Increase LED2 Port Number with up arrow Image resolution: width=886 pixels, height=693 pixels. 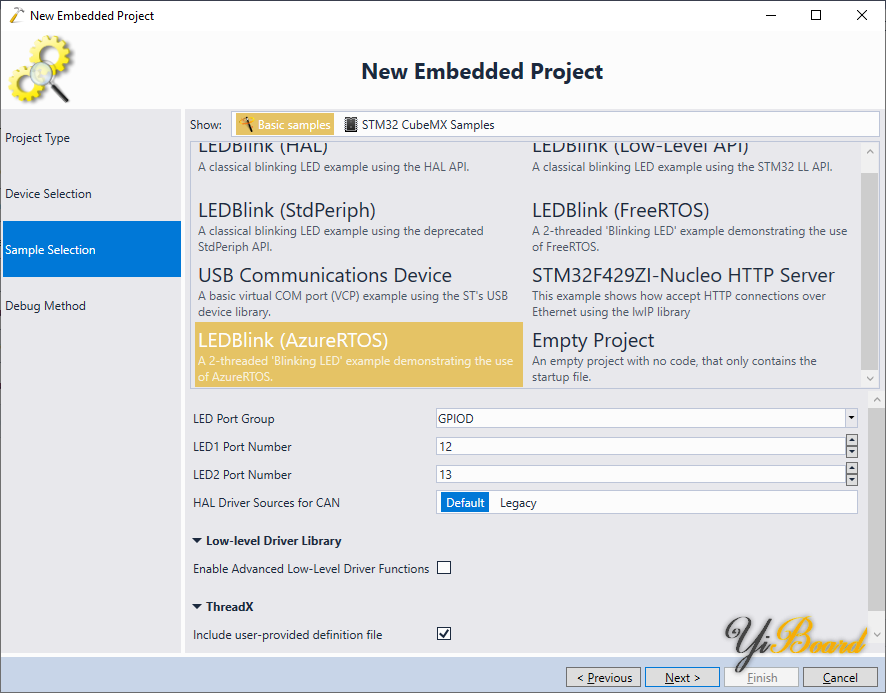coord(852,469)
